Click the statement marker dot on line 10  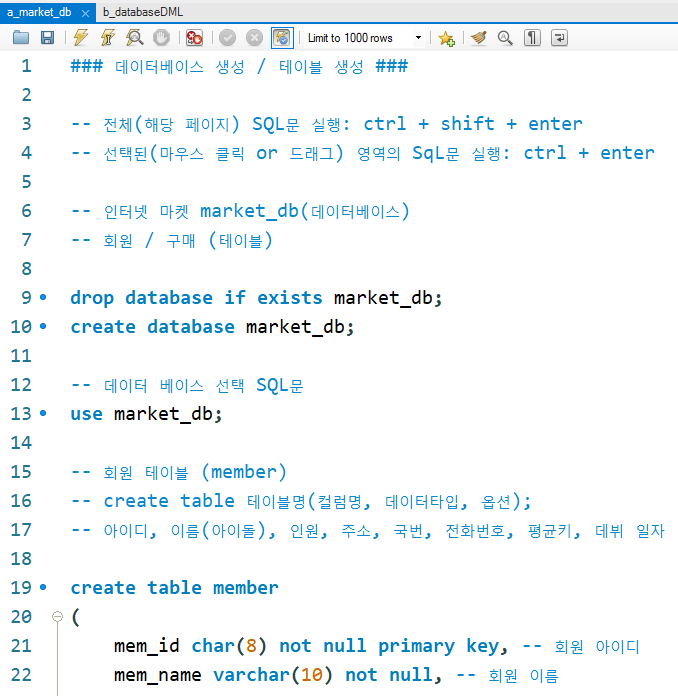click(43, 326)
